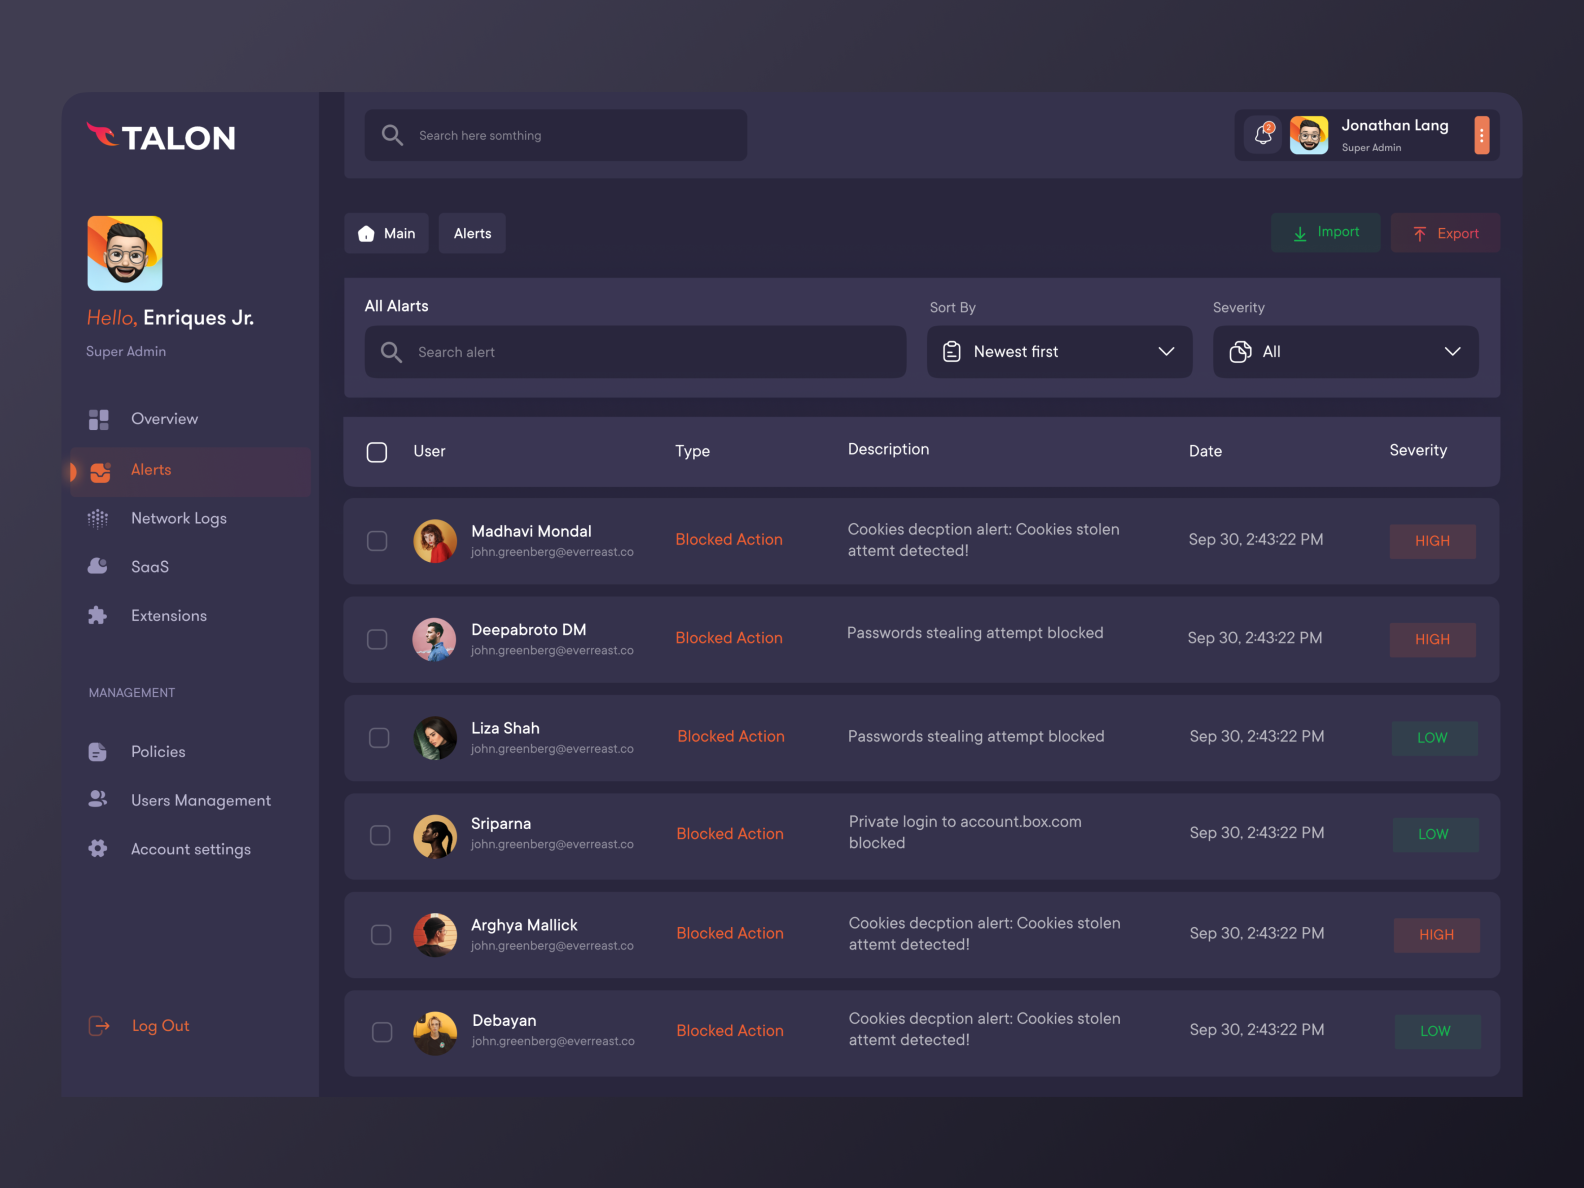
Task: Click the Network Logs icon
Action: click(98, 518)
